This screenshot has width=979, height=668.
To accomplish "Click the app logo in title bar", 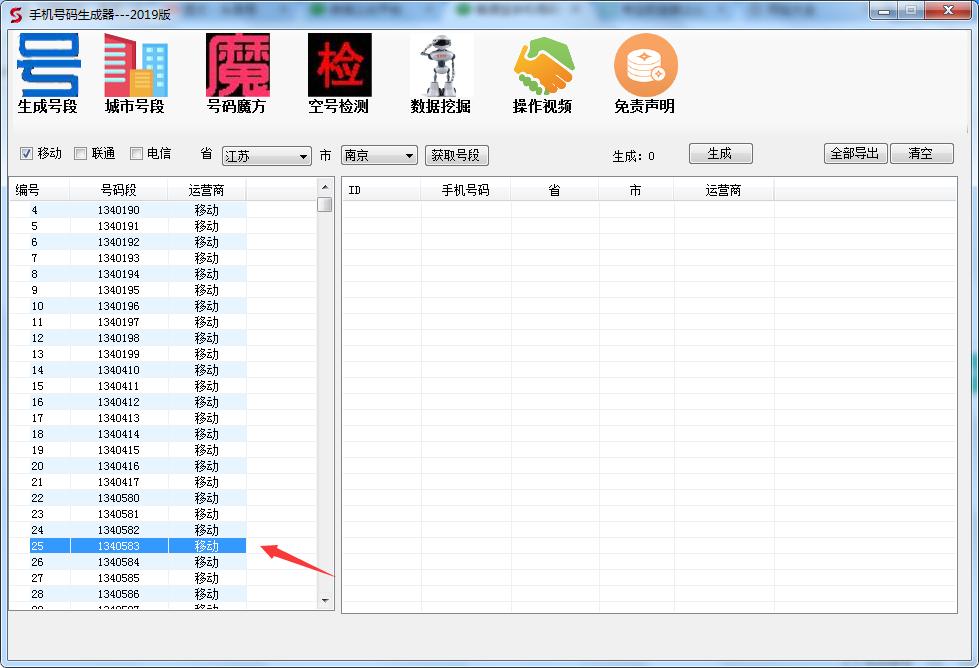I will point(16,14).
